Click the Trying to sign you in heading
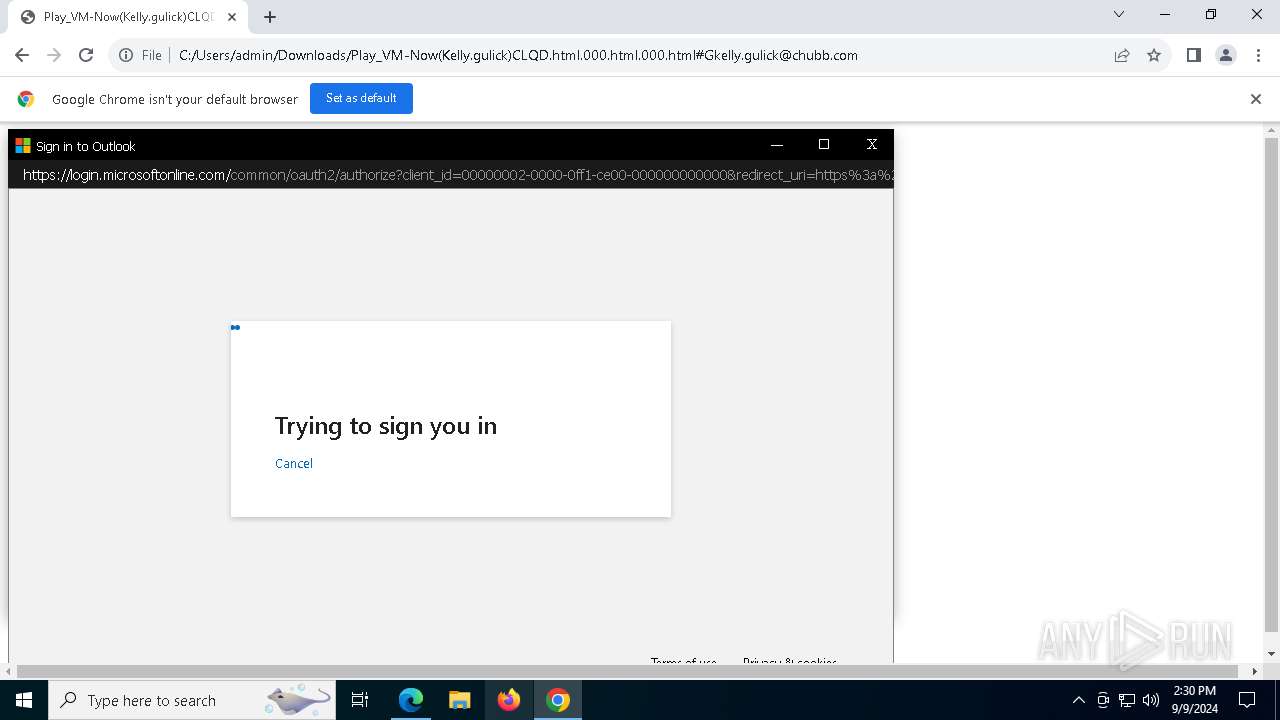Screen dimensions: 1280x720 click(386, 426)
